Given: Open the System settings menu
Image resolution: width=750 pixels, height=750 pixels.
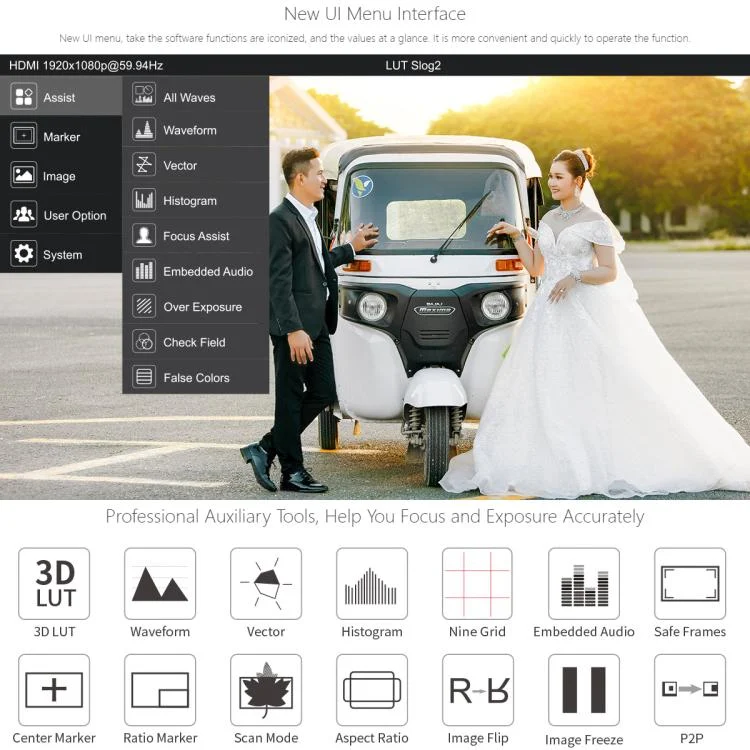Looking at the screenshot, I should pos(60,255).
